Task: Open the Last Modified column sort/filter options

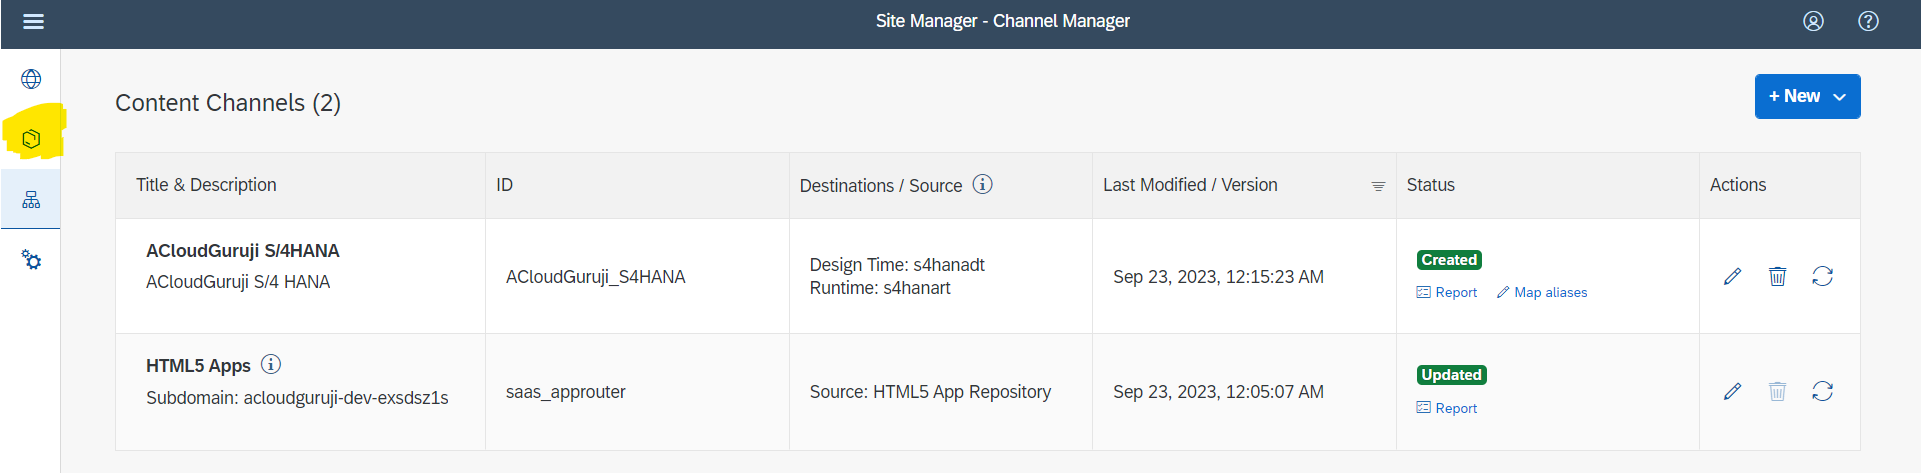Action: point(1377,186)
